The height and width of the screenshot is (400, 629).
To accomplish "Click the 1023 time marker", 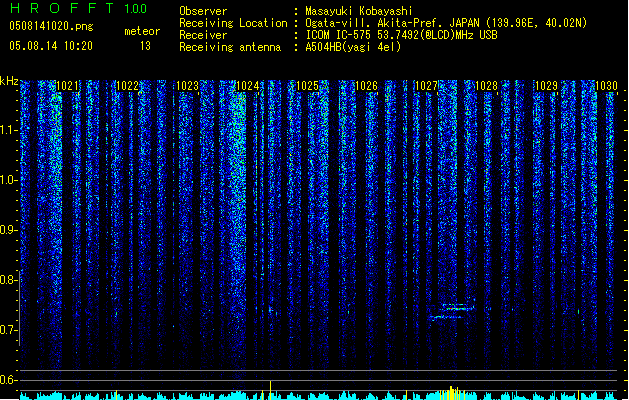I will pos(187,86).
